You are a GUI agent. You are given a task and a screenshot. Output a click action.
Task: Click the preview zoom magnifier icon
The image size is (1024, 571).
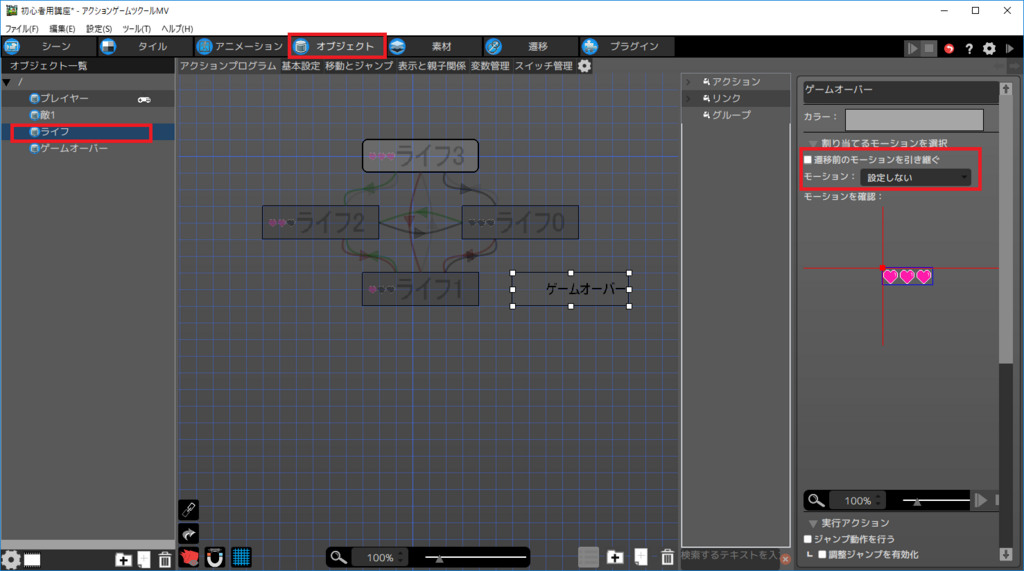[816, 500]
